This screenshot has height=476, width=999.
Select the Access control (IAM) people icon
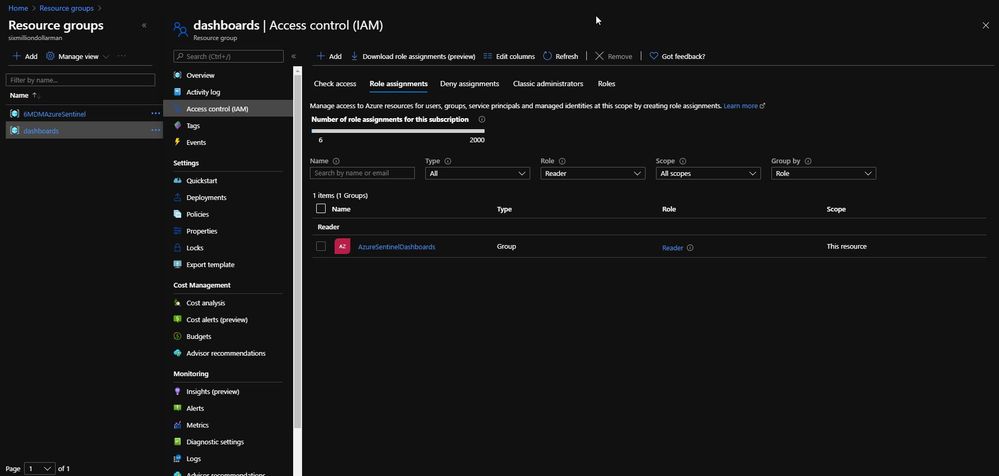tap(178, 109)
